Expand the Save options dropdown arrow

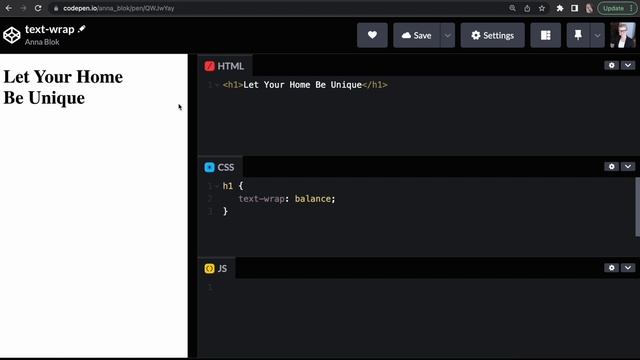(448, 35)
